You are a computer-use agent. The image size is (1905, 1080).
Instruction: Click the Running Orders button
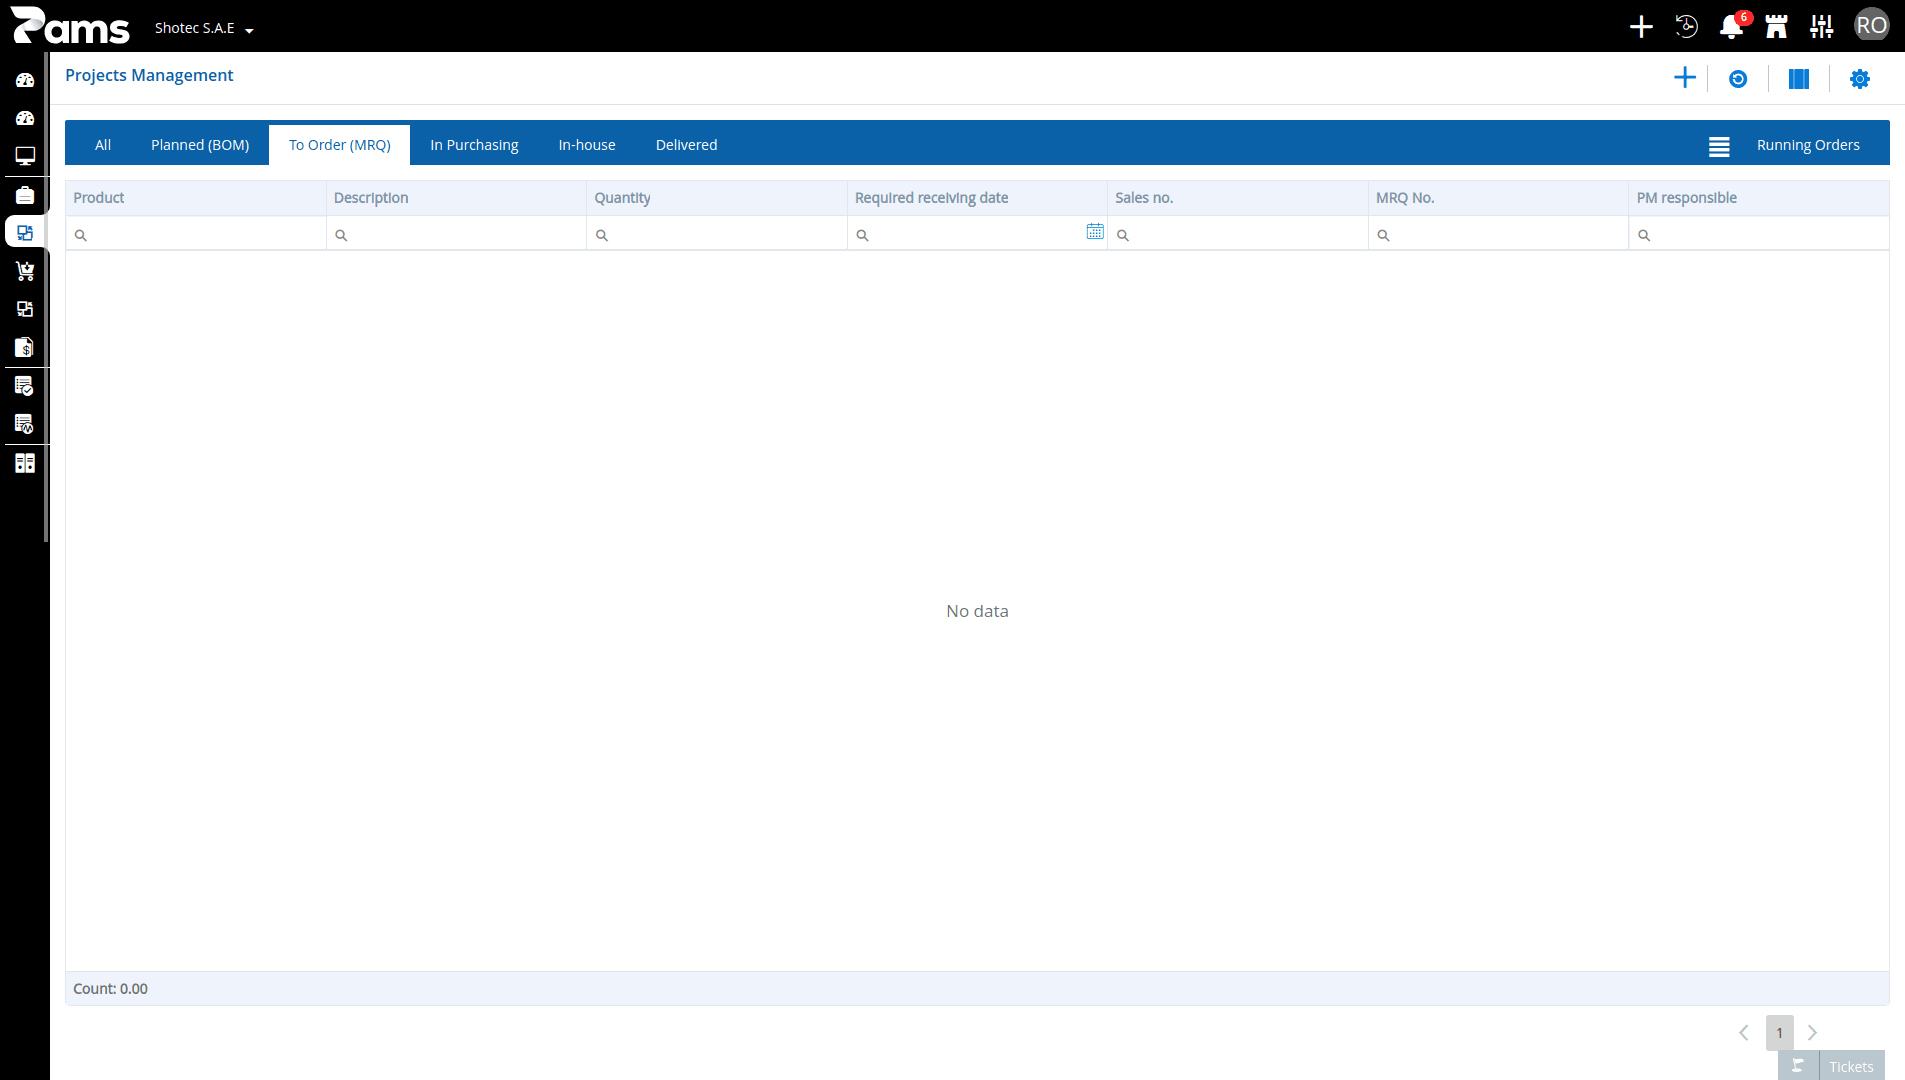point(1808,145)
